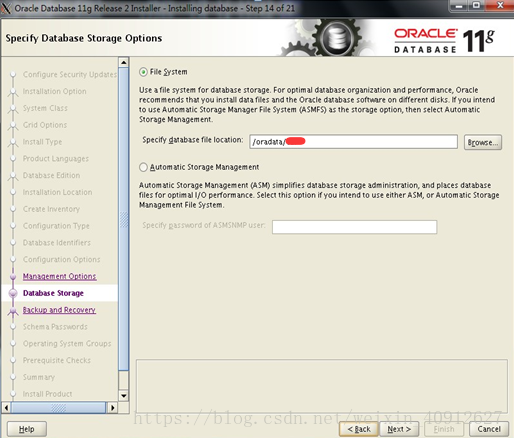Cancel the Oracle installation
Viewport: 514px width, 438px height.
click(489, 429)
